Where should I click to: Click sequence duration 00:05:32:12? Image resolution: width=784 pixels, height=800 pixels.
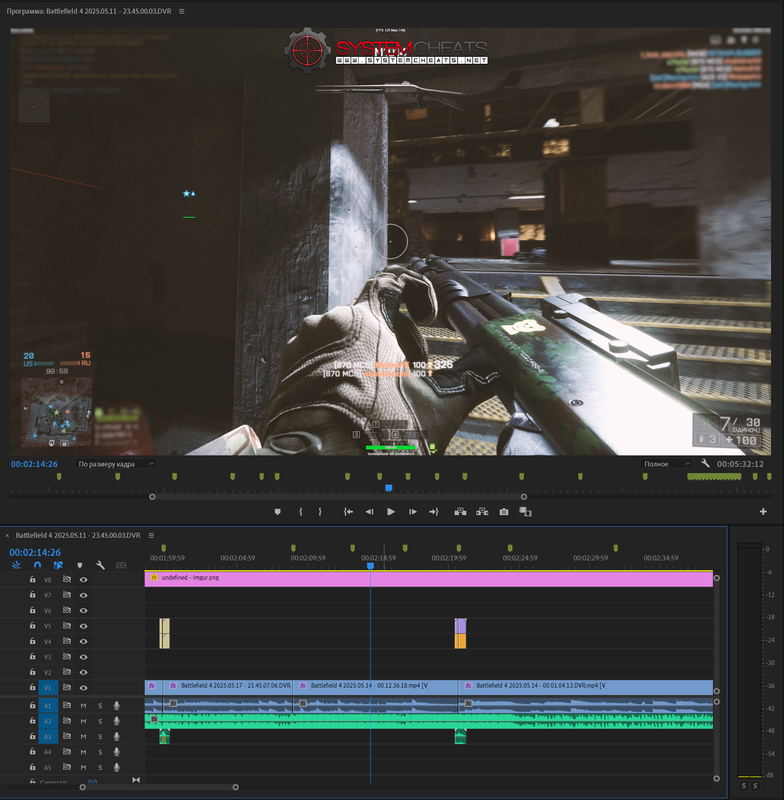[x=740, y=464]
